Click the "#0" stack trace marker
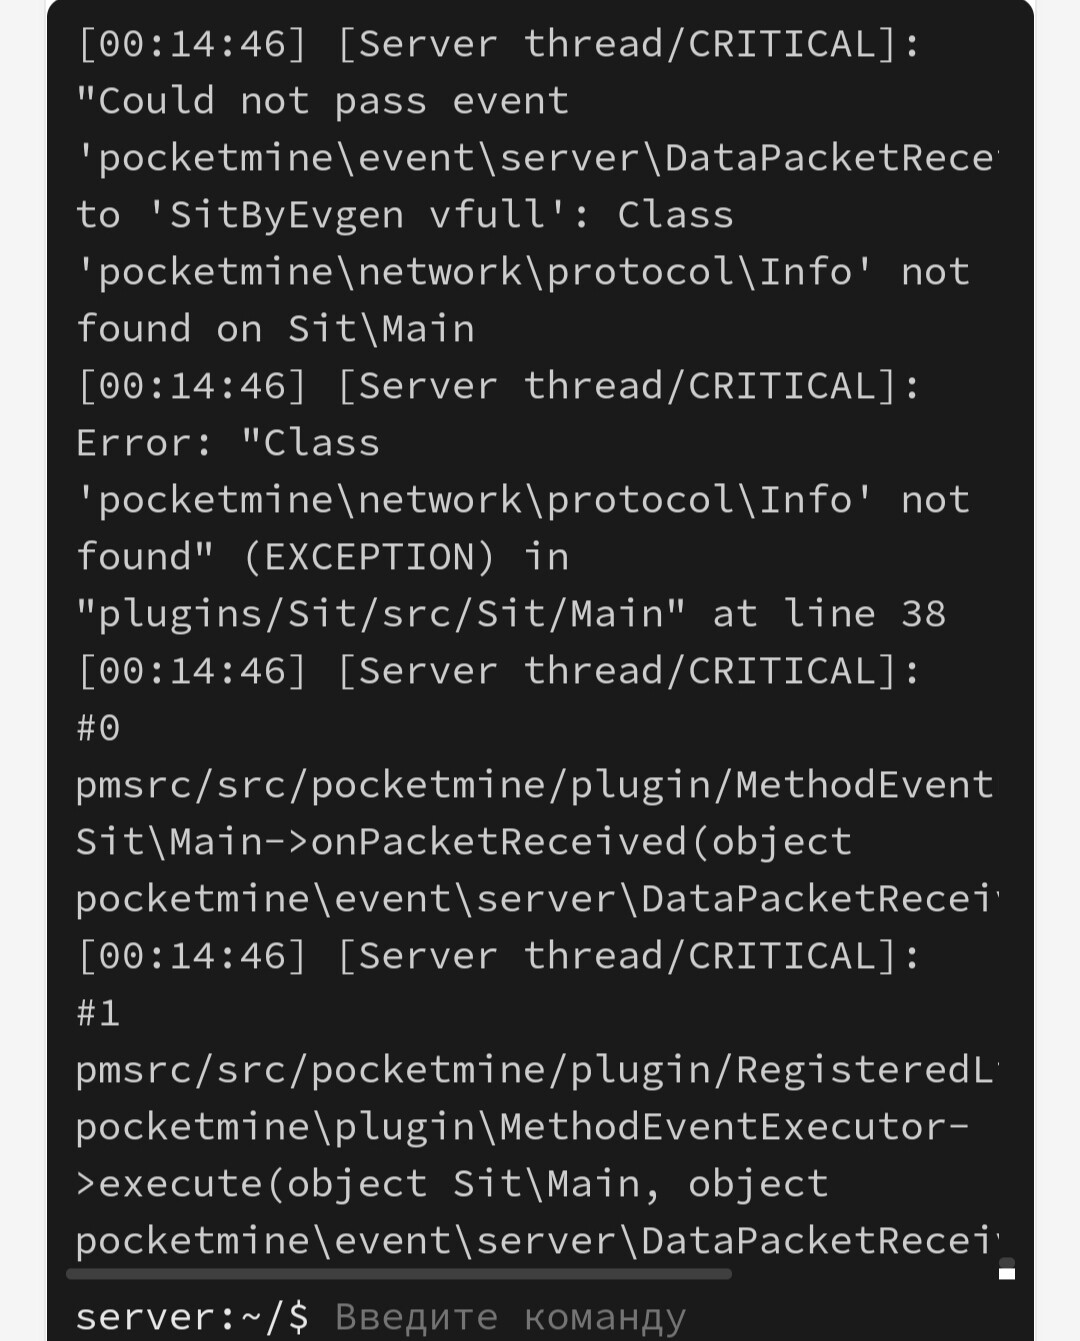1080x1341 pixels. click(99, 728)
